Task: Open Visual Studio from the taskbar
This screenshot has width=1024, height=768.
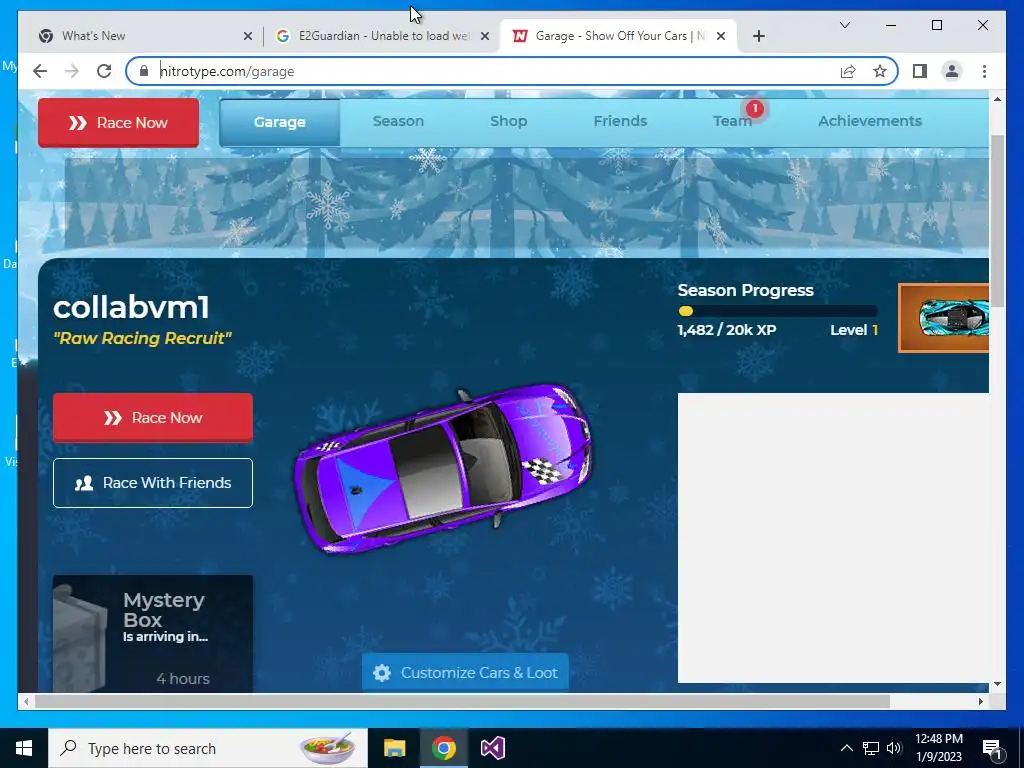Action: pyautogui.click(x=492, y=748)
